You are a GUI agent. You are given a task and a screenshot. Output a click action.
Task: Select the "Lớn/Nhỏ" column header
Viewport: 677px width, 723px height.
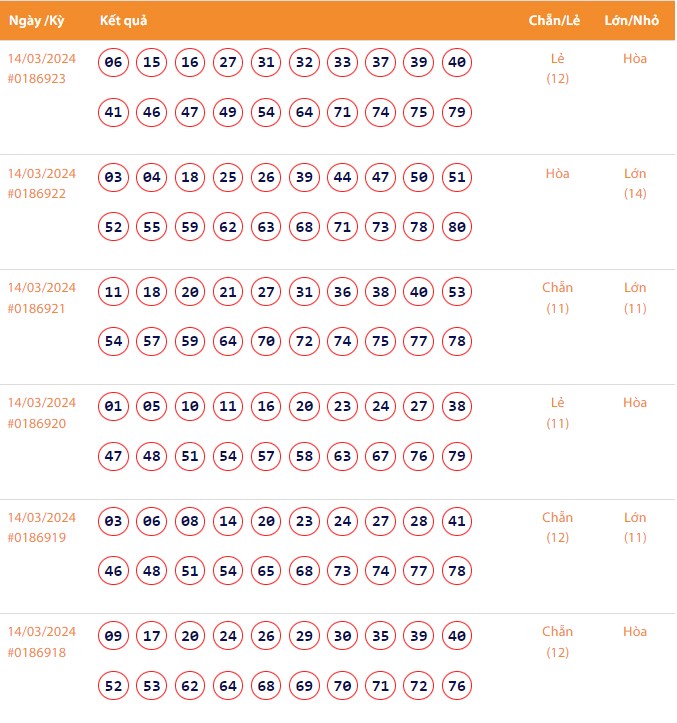click(634, 21)
